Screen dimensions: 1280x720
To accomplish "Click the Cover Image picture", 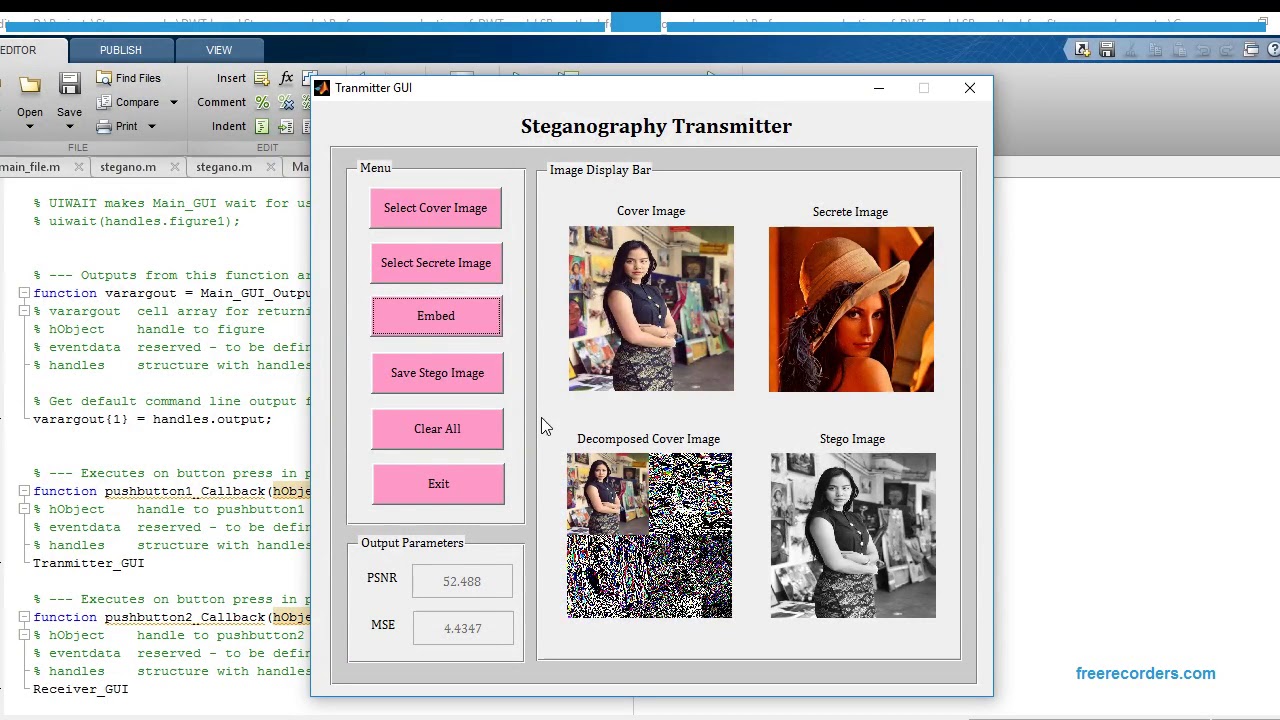I will [x=651, y=308].
